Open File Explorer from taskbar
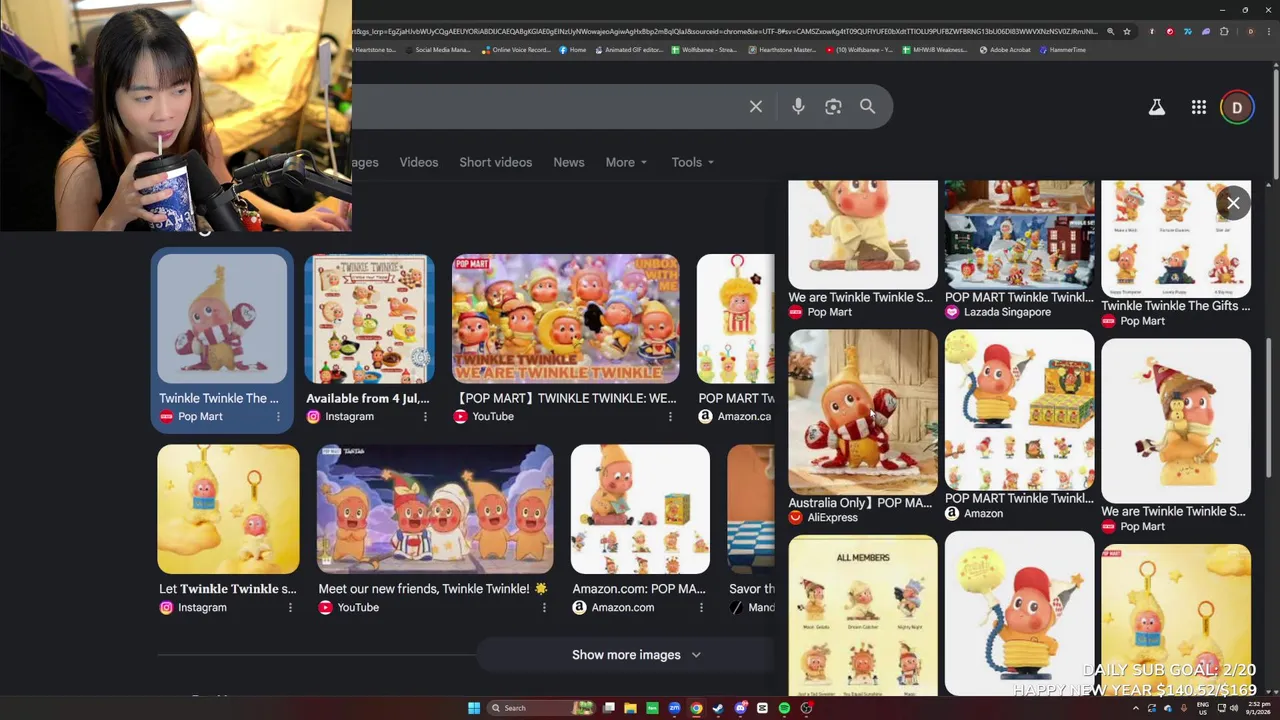1280x720 pixels. [x=630, y=708]
